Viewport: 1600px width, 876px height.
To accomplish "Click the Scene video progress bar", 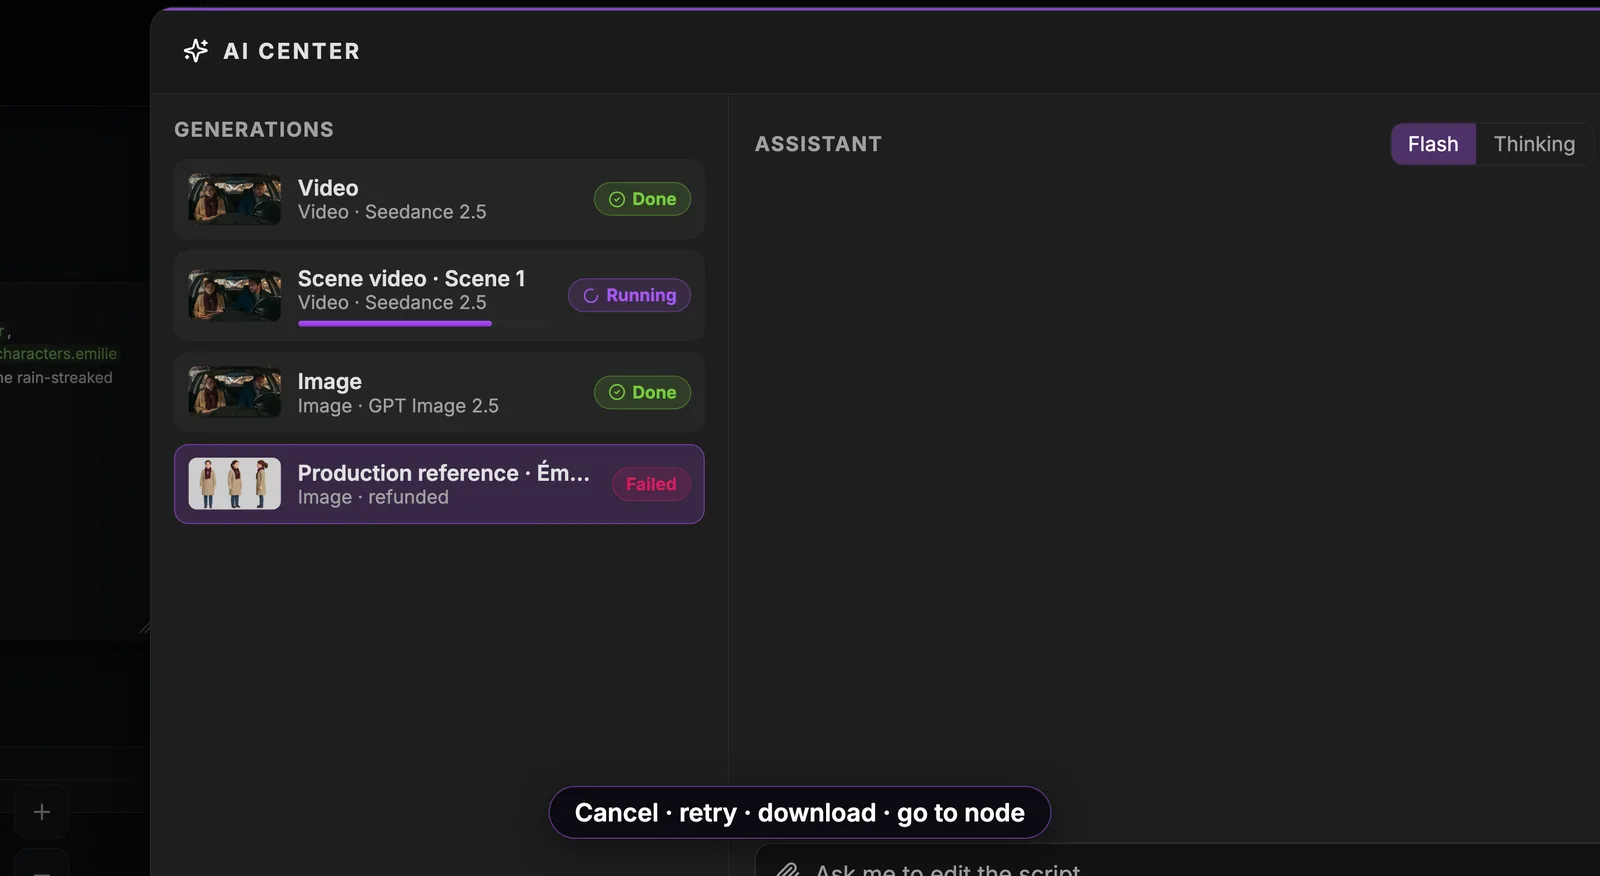I will [426, 323].
